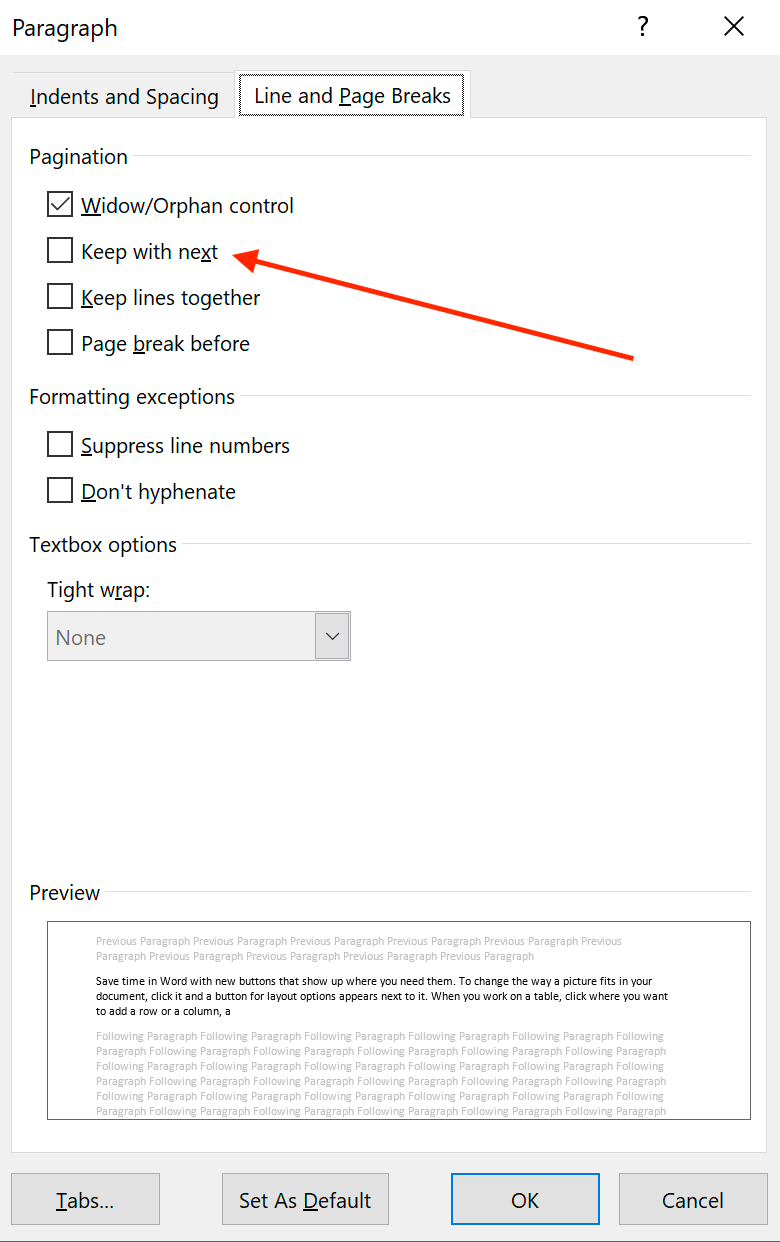This screenshot has width=780, height=1242.
Task: Open the dialog Help icon
Action: (643, 27)
